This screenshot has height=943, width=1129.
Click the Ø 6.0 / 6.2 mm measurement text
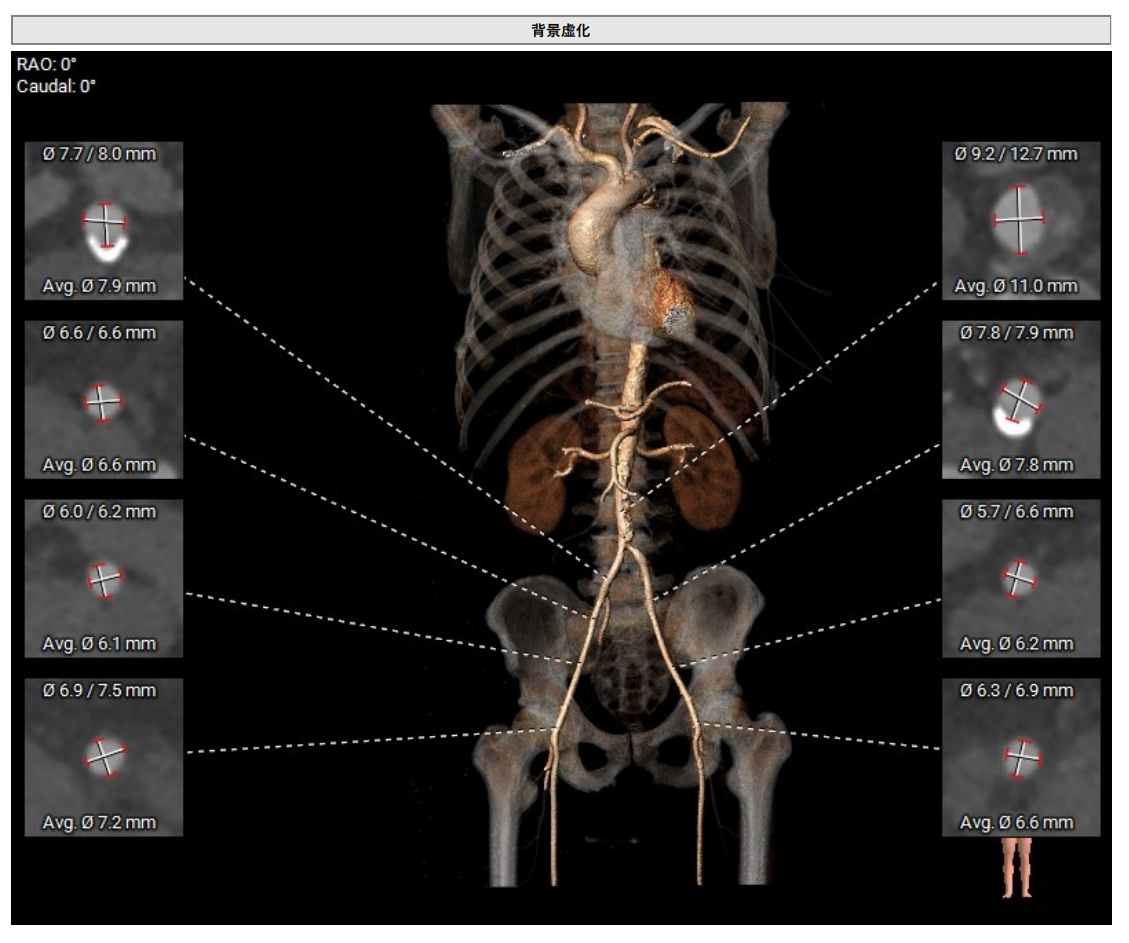point(99,511)
